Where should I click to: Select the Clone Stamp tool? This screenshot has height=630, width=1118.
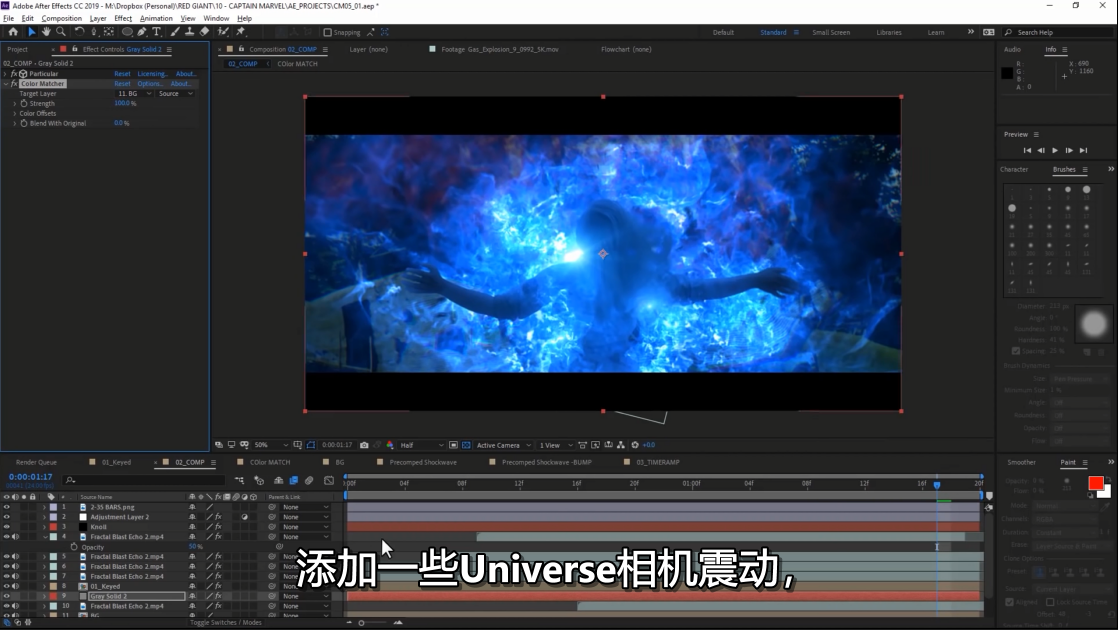[x=189, y=32]
